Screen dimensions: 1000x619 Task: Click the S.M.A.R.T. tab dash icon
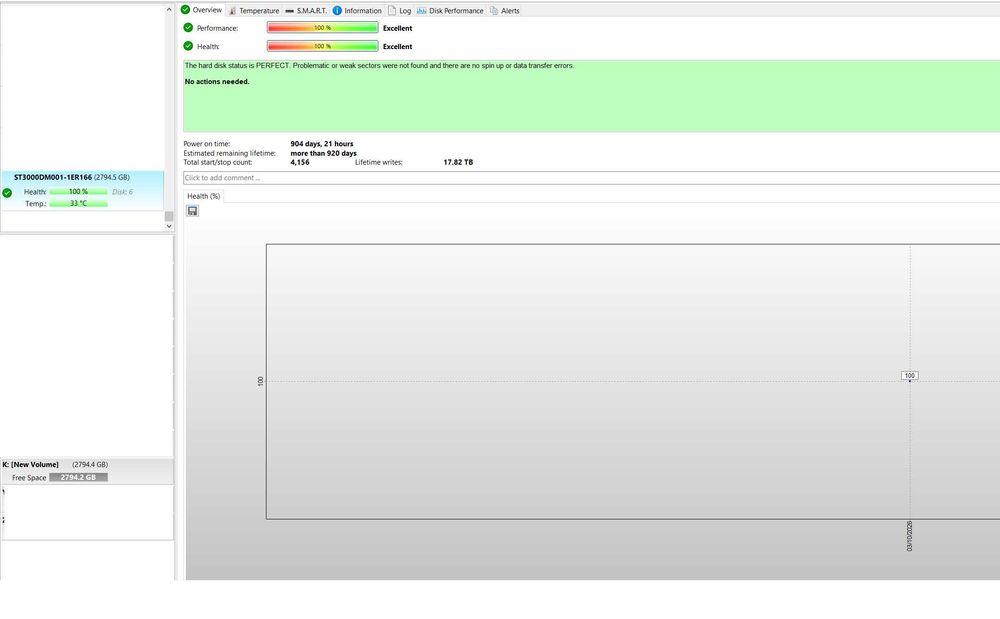[290, 11]
